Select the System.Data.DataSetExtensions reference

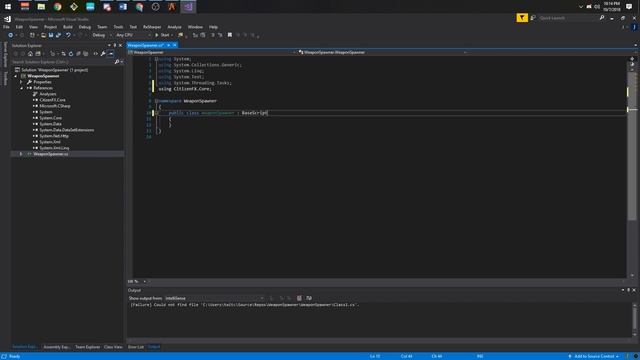pos(67,130)
